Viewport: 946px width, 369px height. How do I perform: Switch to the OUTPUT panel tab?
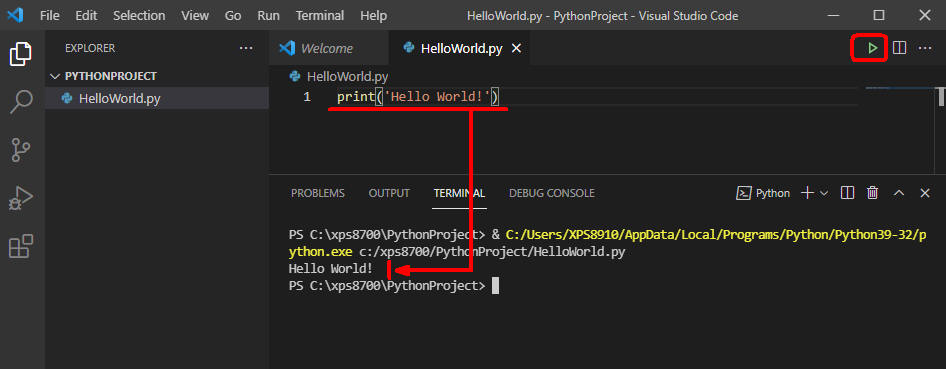389,193
